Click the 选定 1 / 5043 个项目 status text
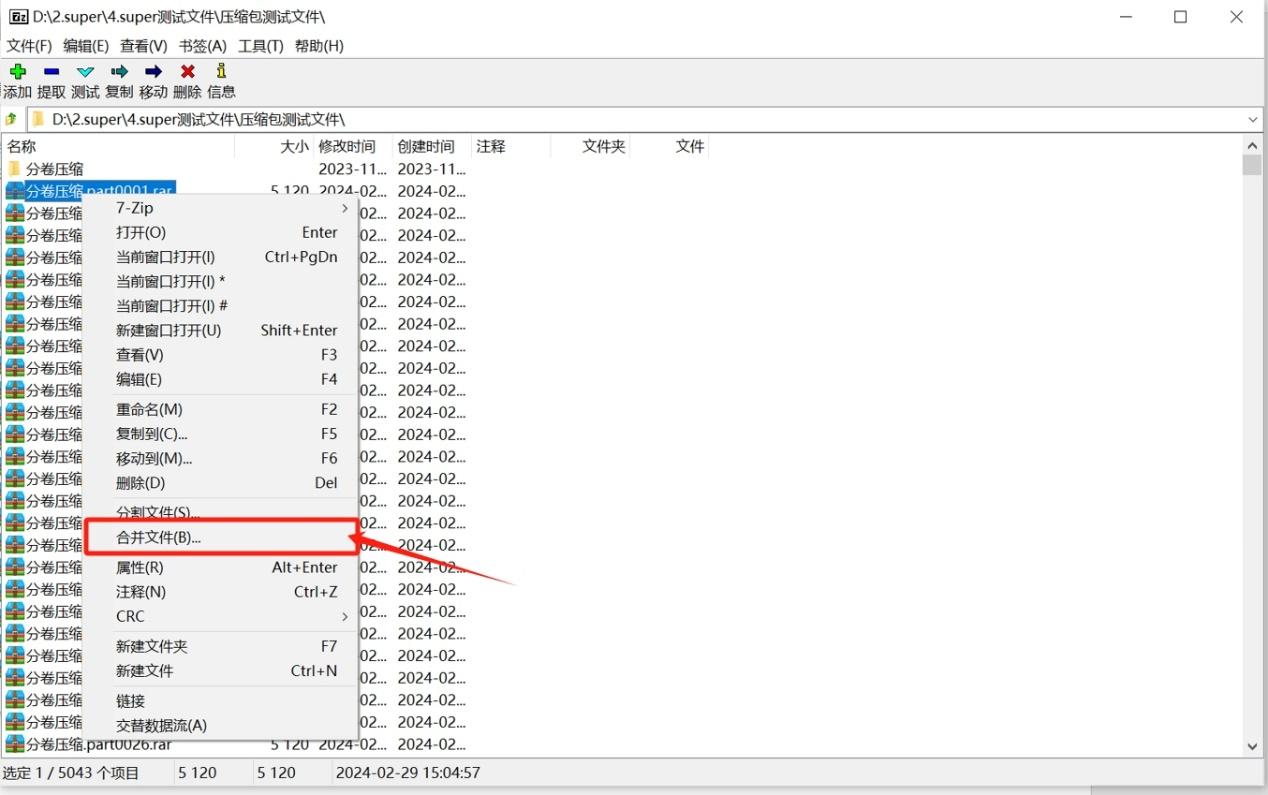Image resolution: width=1268 pixels, height=795 pixels. 72,772
